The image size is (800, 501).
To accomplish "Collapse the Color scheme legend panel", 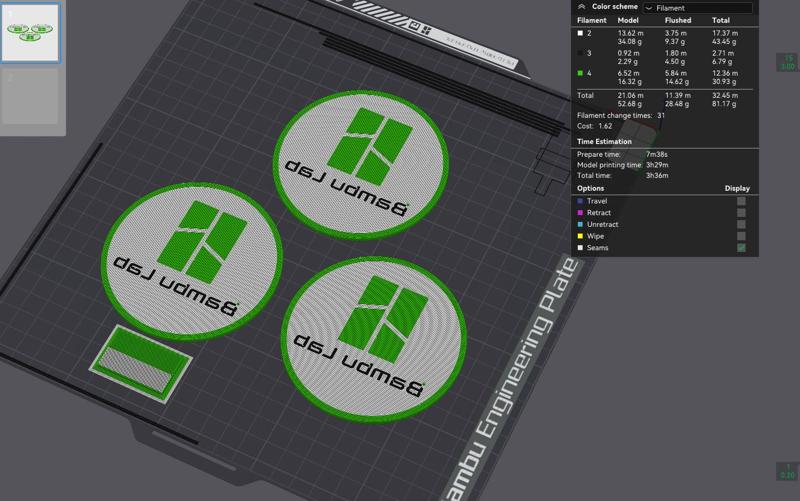I will click(582, 6).
